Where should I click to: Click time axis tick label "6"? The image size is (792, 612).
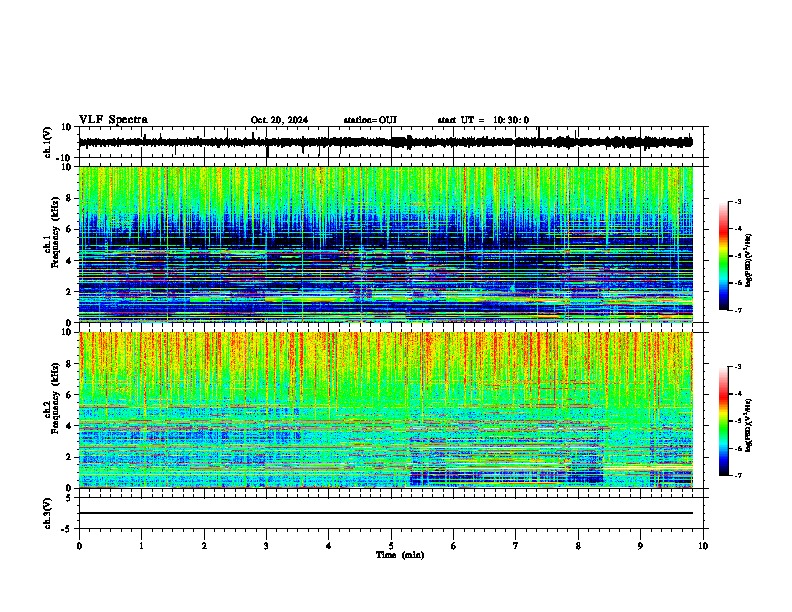[x=454, y=546]
